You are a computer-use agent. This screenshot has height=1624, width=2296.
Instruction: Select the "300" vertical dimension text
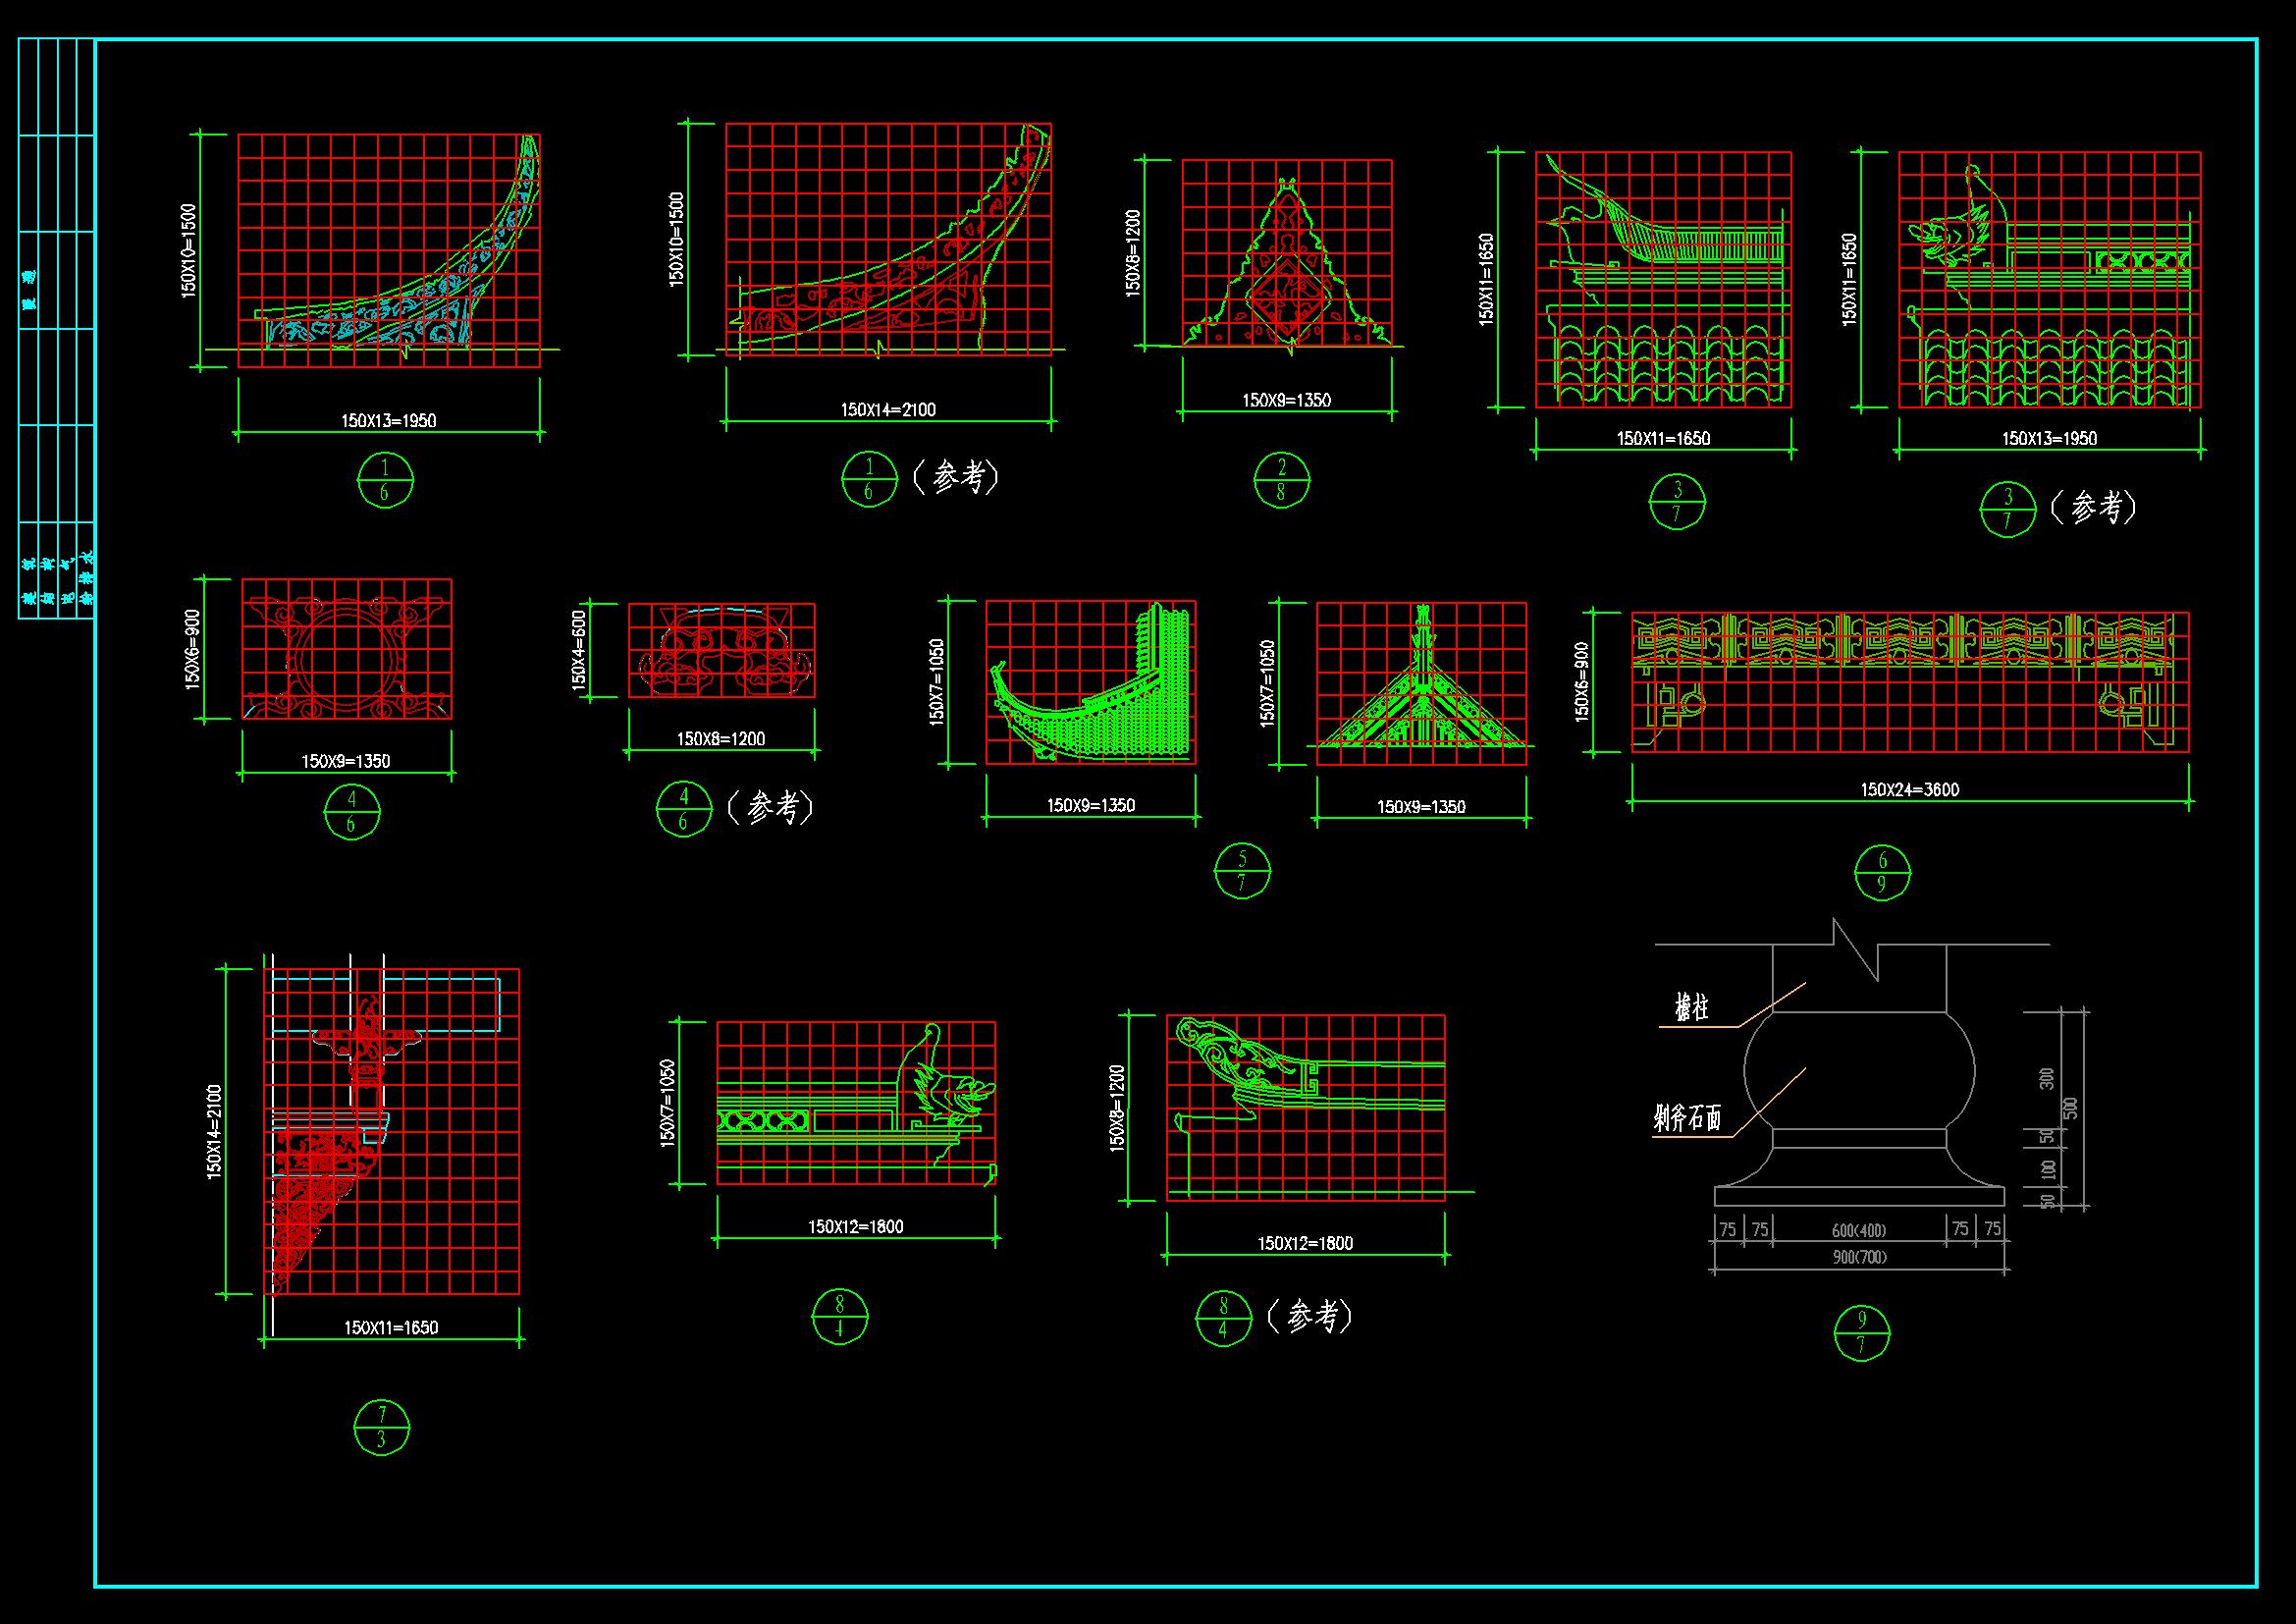coord(2047,1078)
